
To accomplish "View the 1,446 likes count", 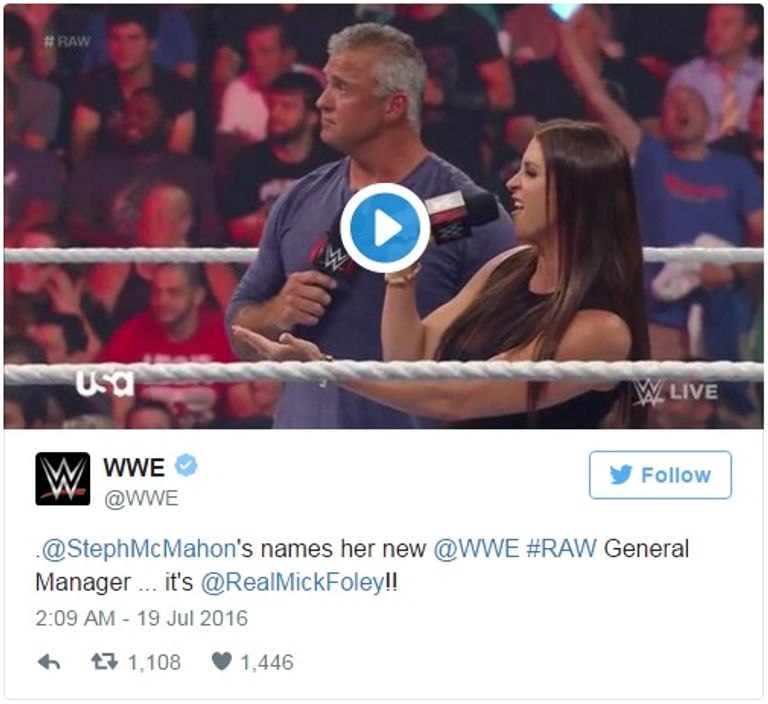I will [x=267, y=662].
